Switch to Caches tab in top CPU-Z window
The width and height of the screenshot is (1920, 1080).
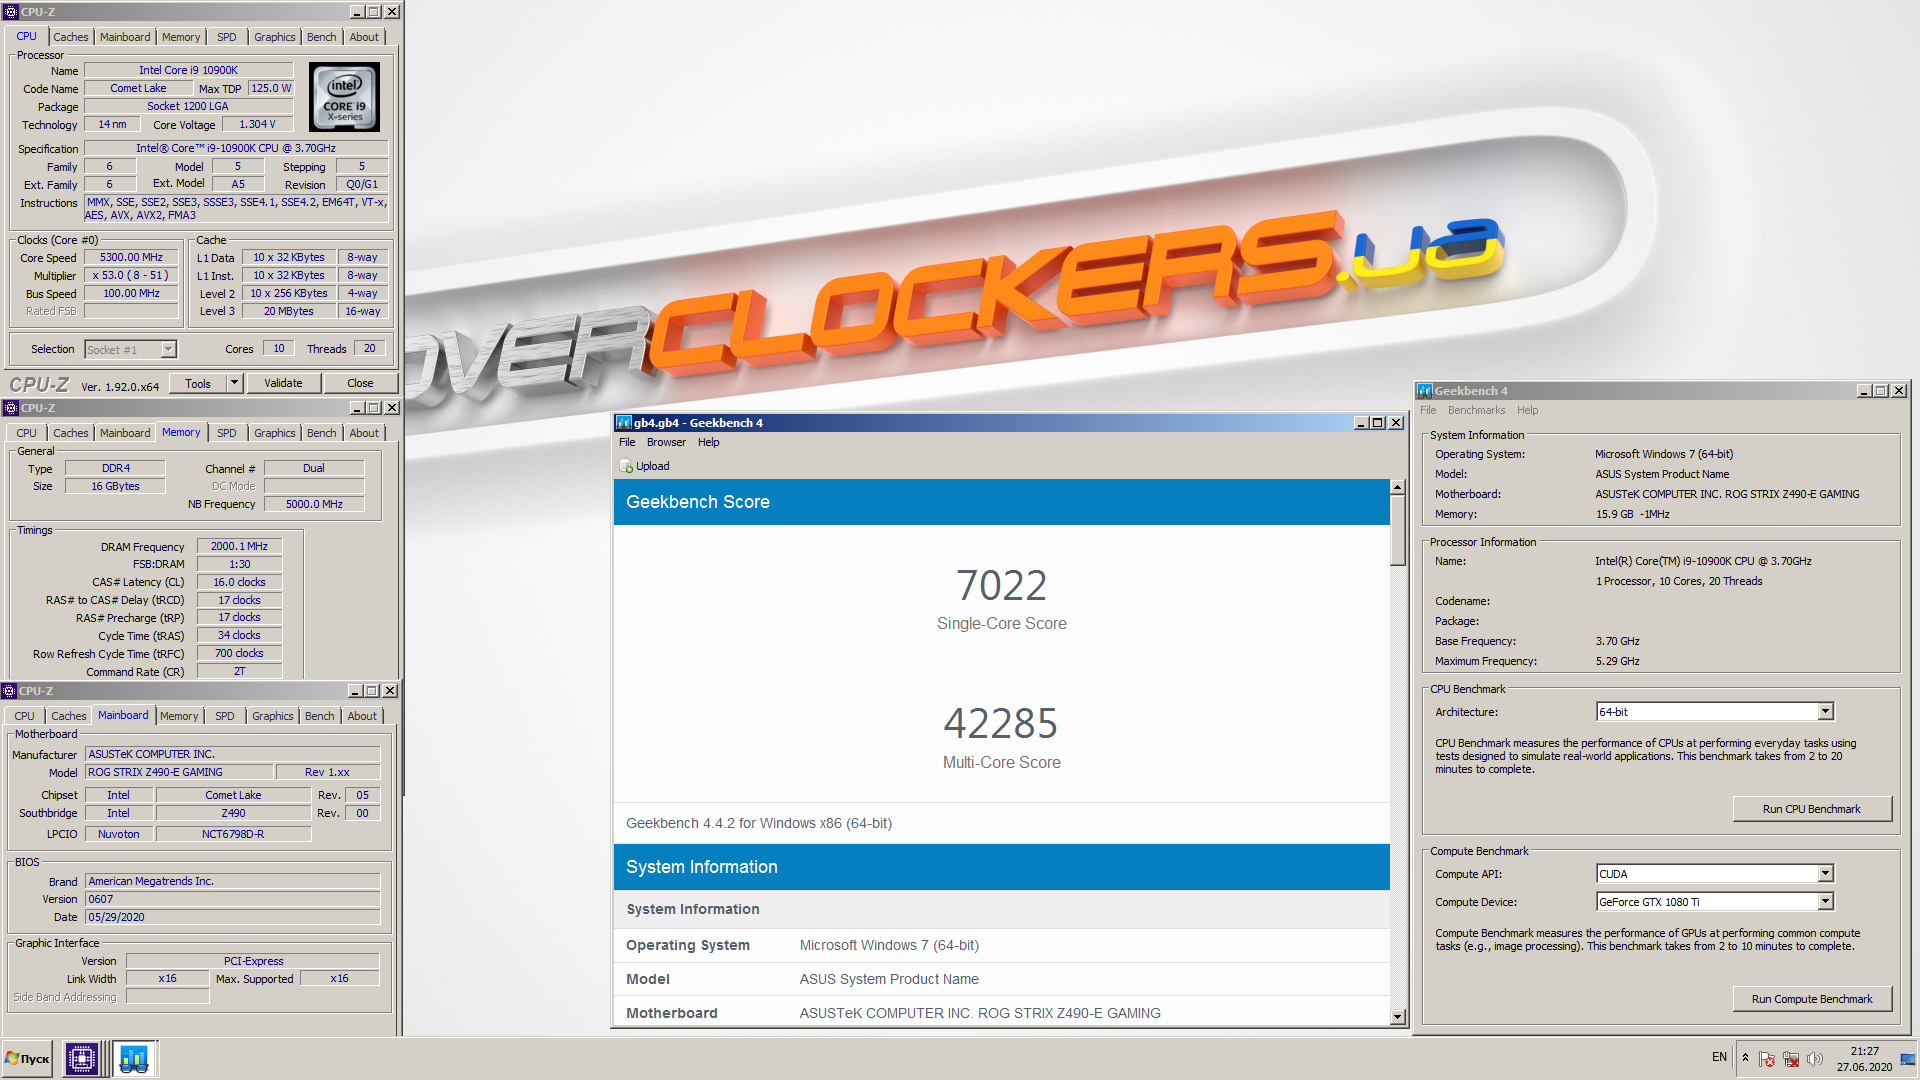70,37
